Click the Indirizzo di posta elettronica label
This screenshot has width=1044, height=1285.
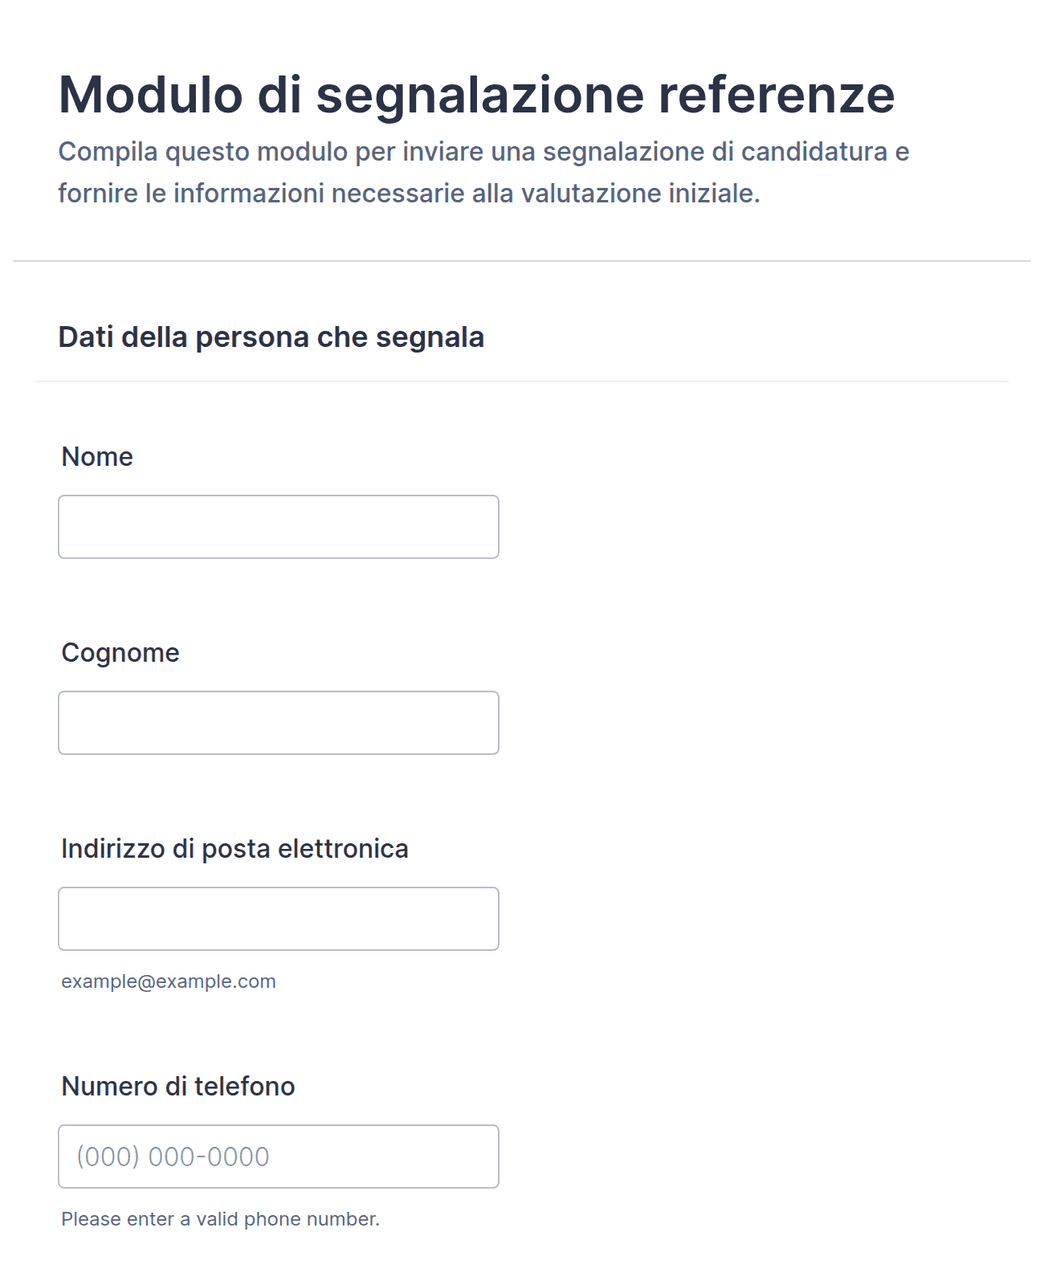[235, 849]
